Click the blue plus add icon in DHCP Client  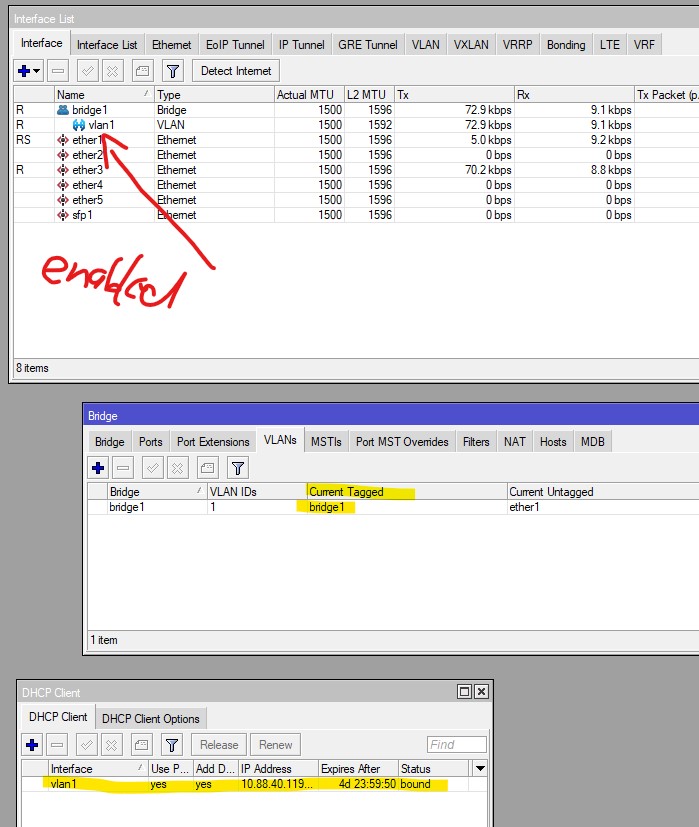coord(32,745)
